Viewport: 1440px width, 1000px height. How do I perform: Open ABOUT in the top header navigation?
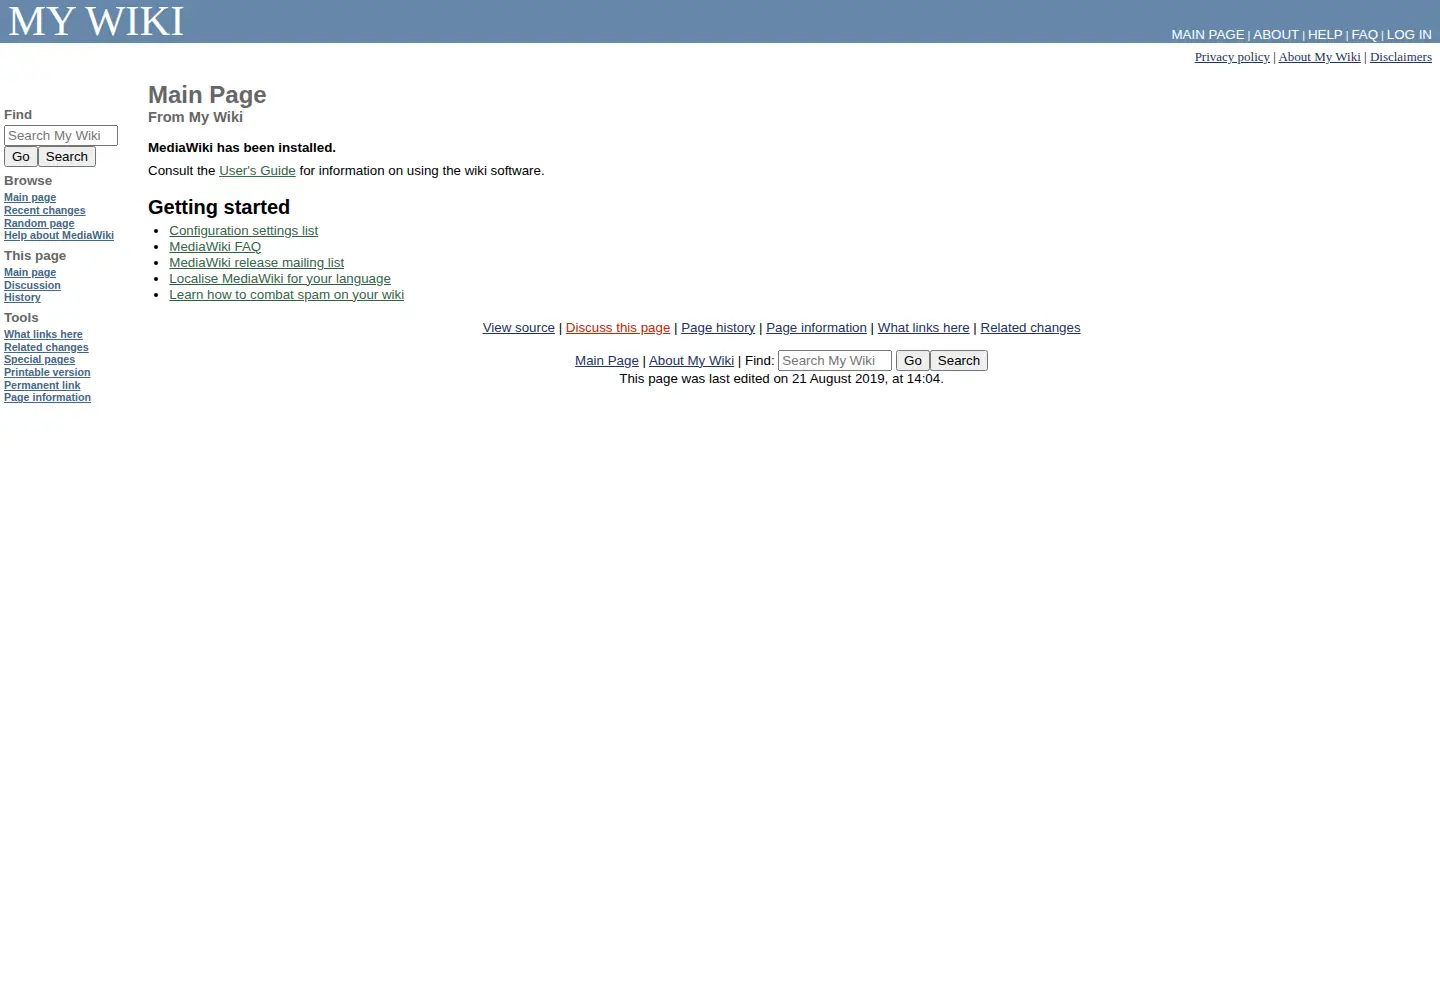click(x=1276, y=34)
